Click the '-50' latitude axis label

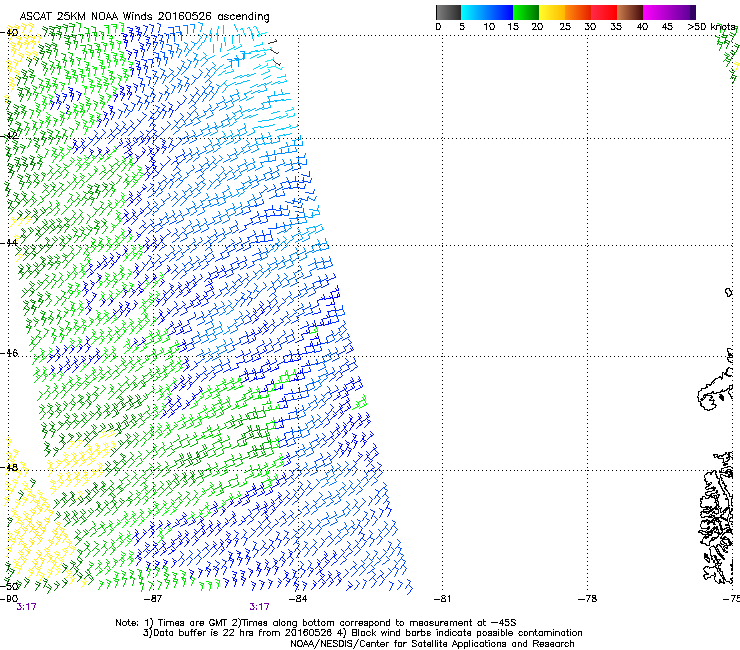point(9,586)
